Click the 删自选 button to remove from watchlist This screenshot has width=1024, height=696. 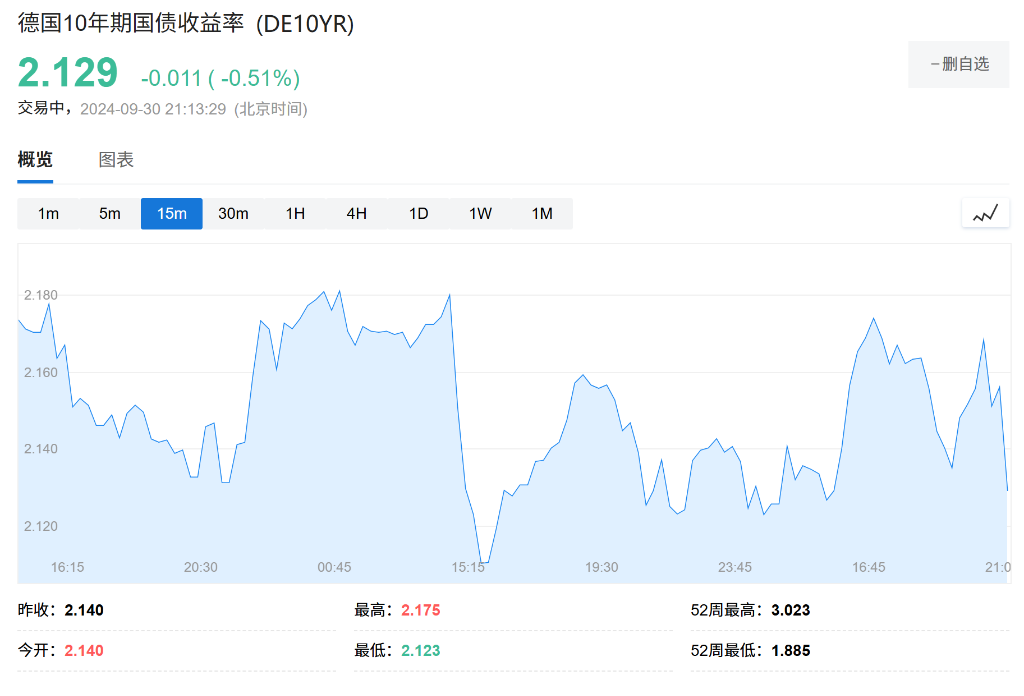point(958,64)
